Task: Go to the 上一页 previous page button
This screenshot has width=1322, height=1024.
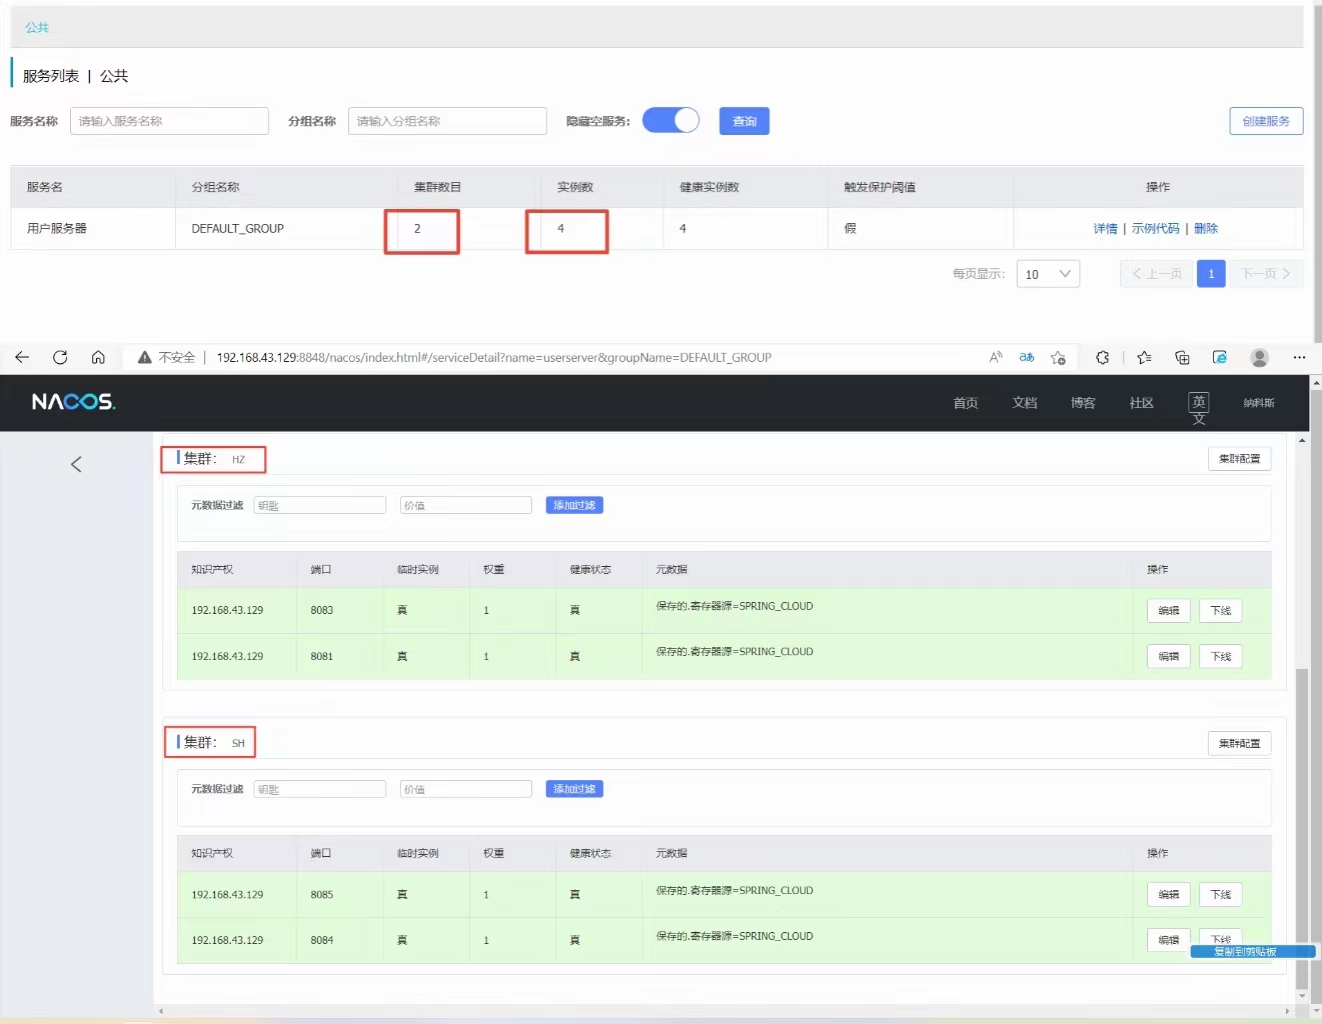Action: pos(1157,274)
